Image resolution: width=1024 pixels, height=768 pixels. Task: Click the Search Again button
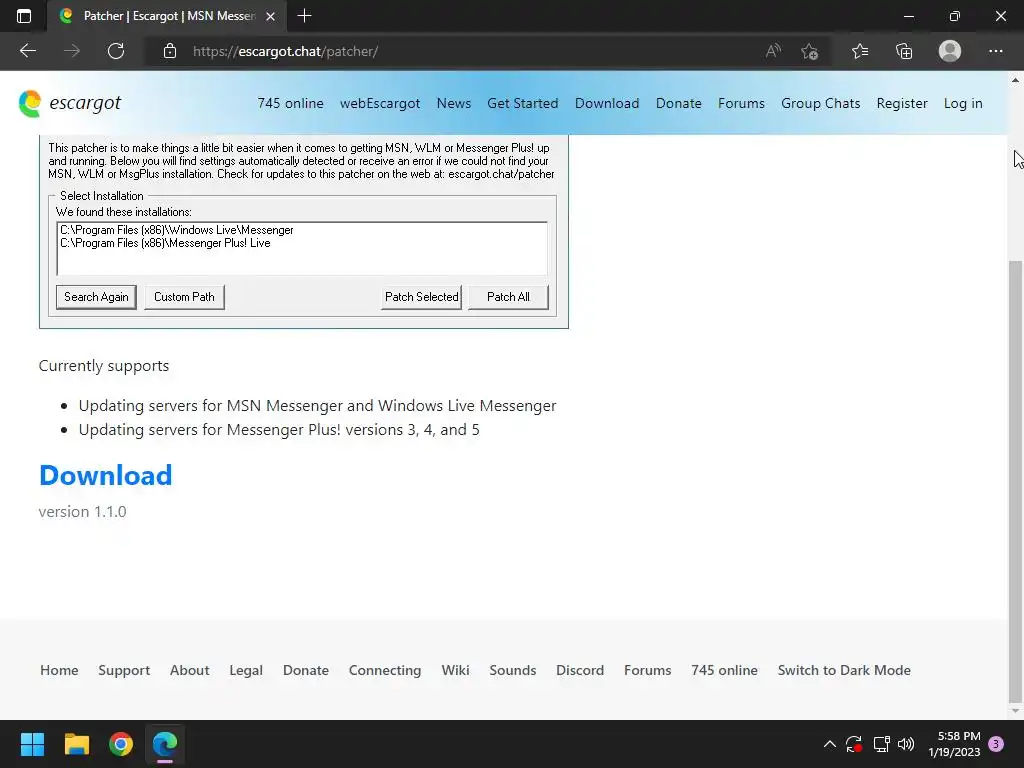pyautogui.click(x=96, y=296)
